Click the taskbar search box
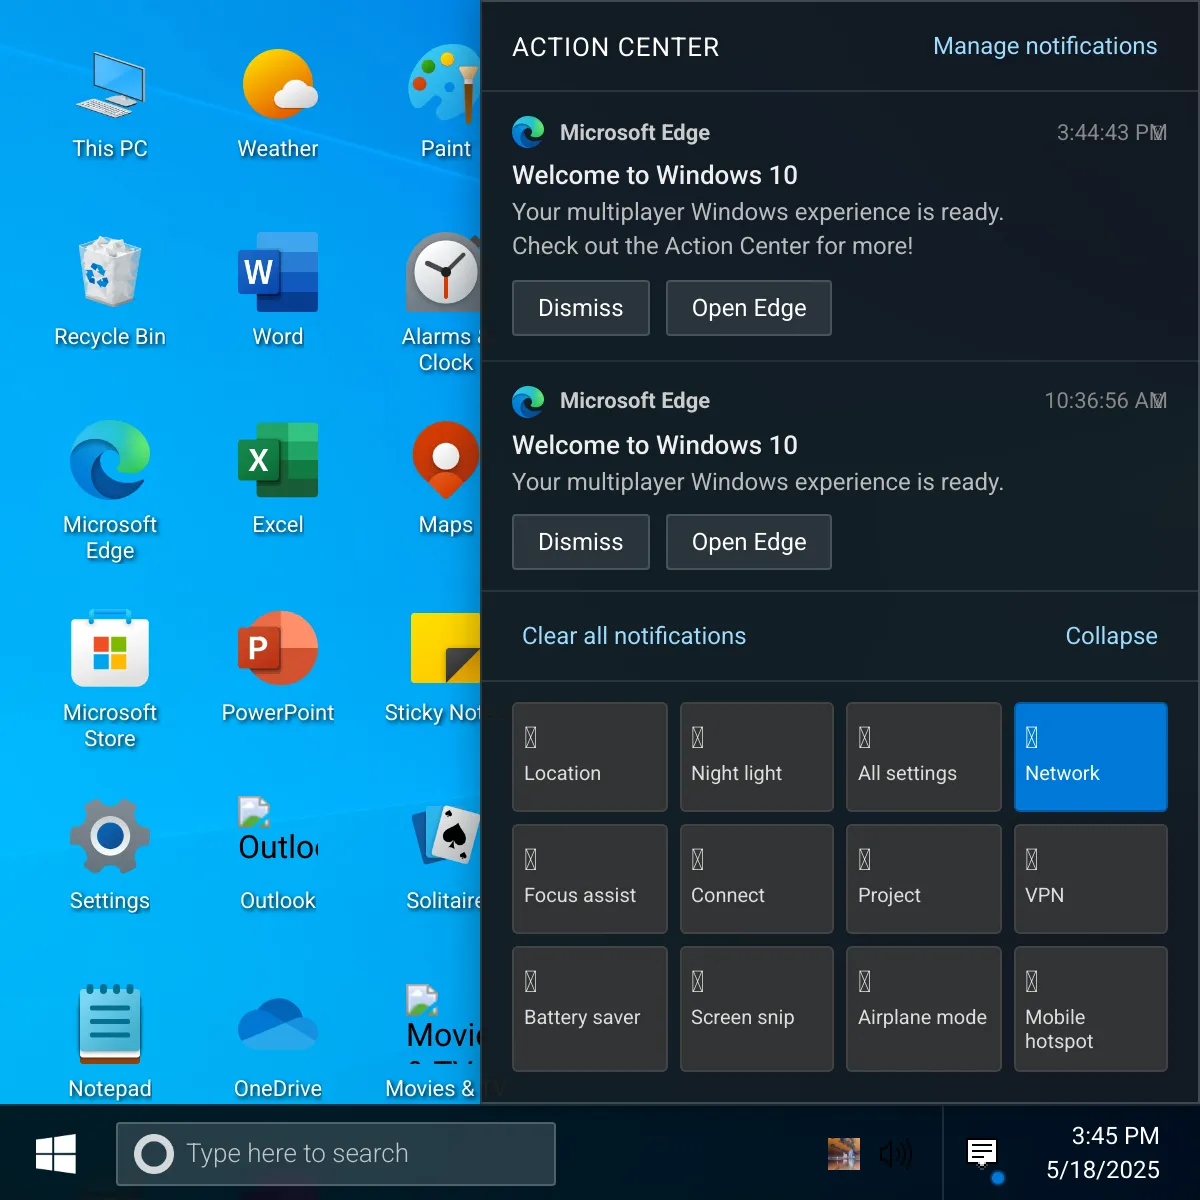This screenshot has width=1200, height=1200. tap(336, 1153)
